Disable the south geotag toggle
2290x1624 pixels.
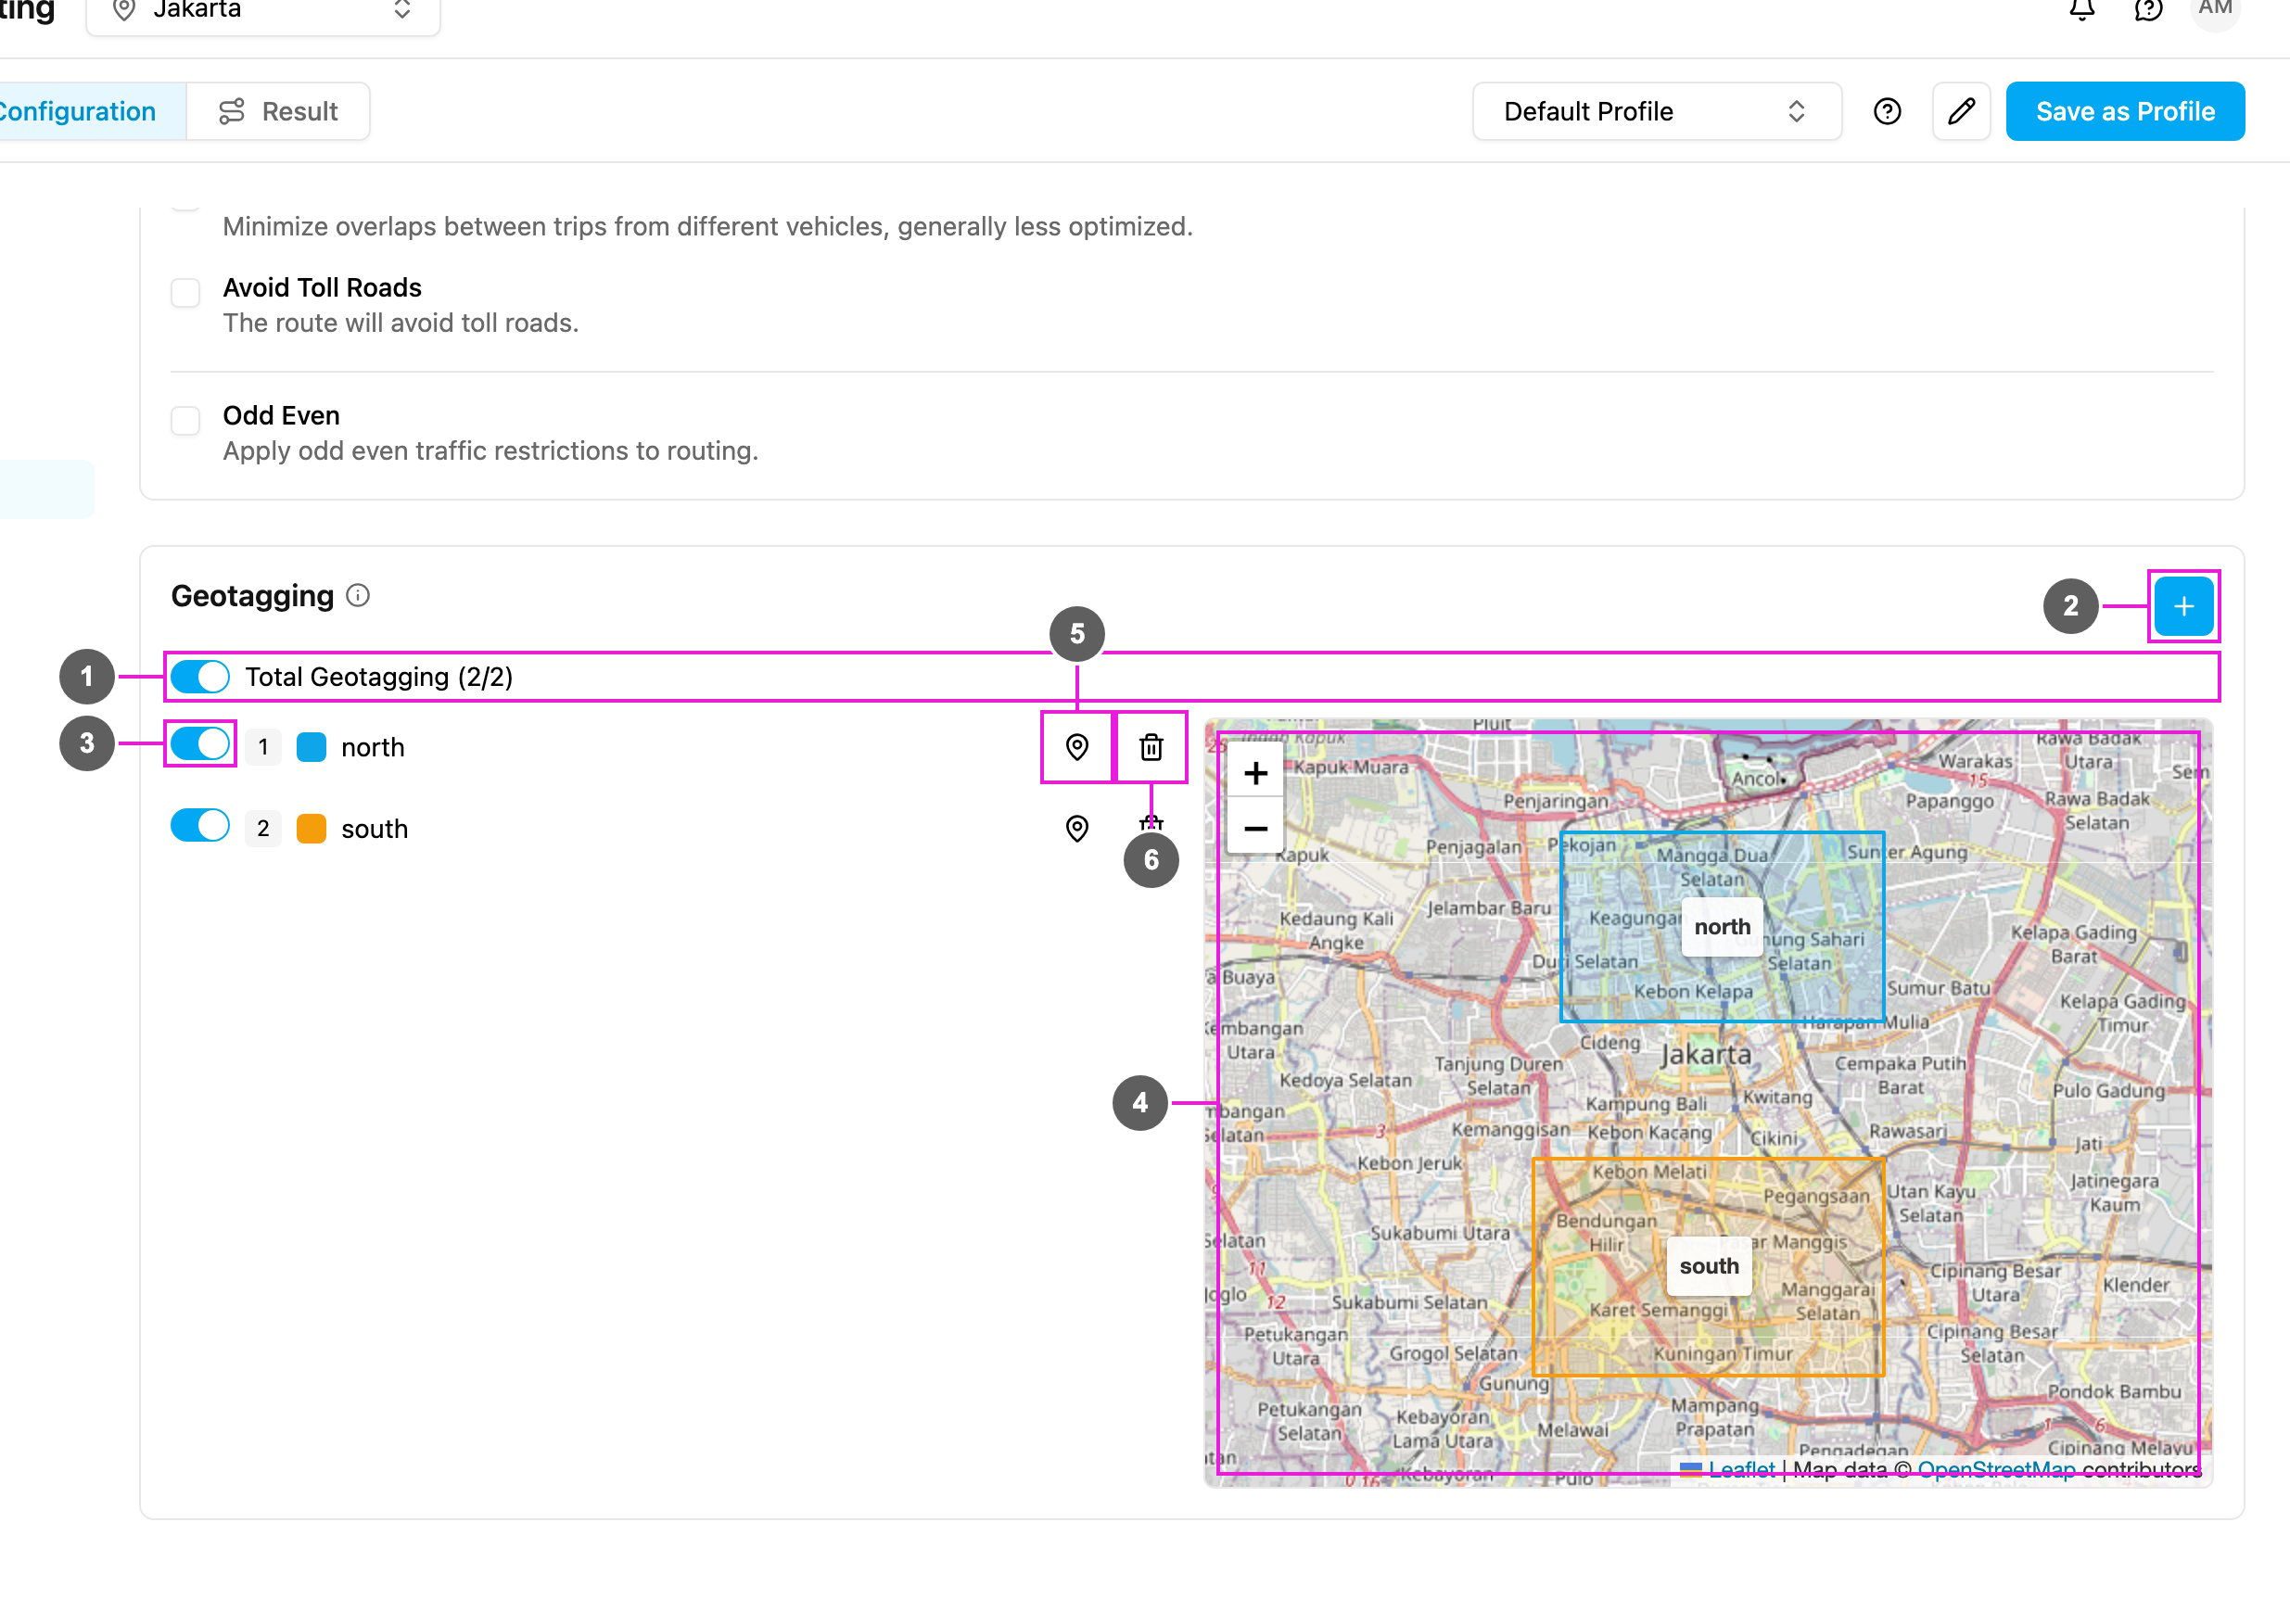click(200, 826)
